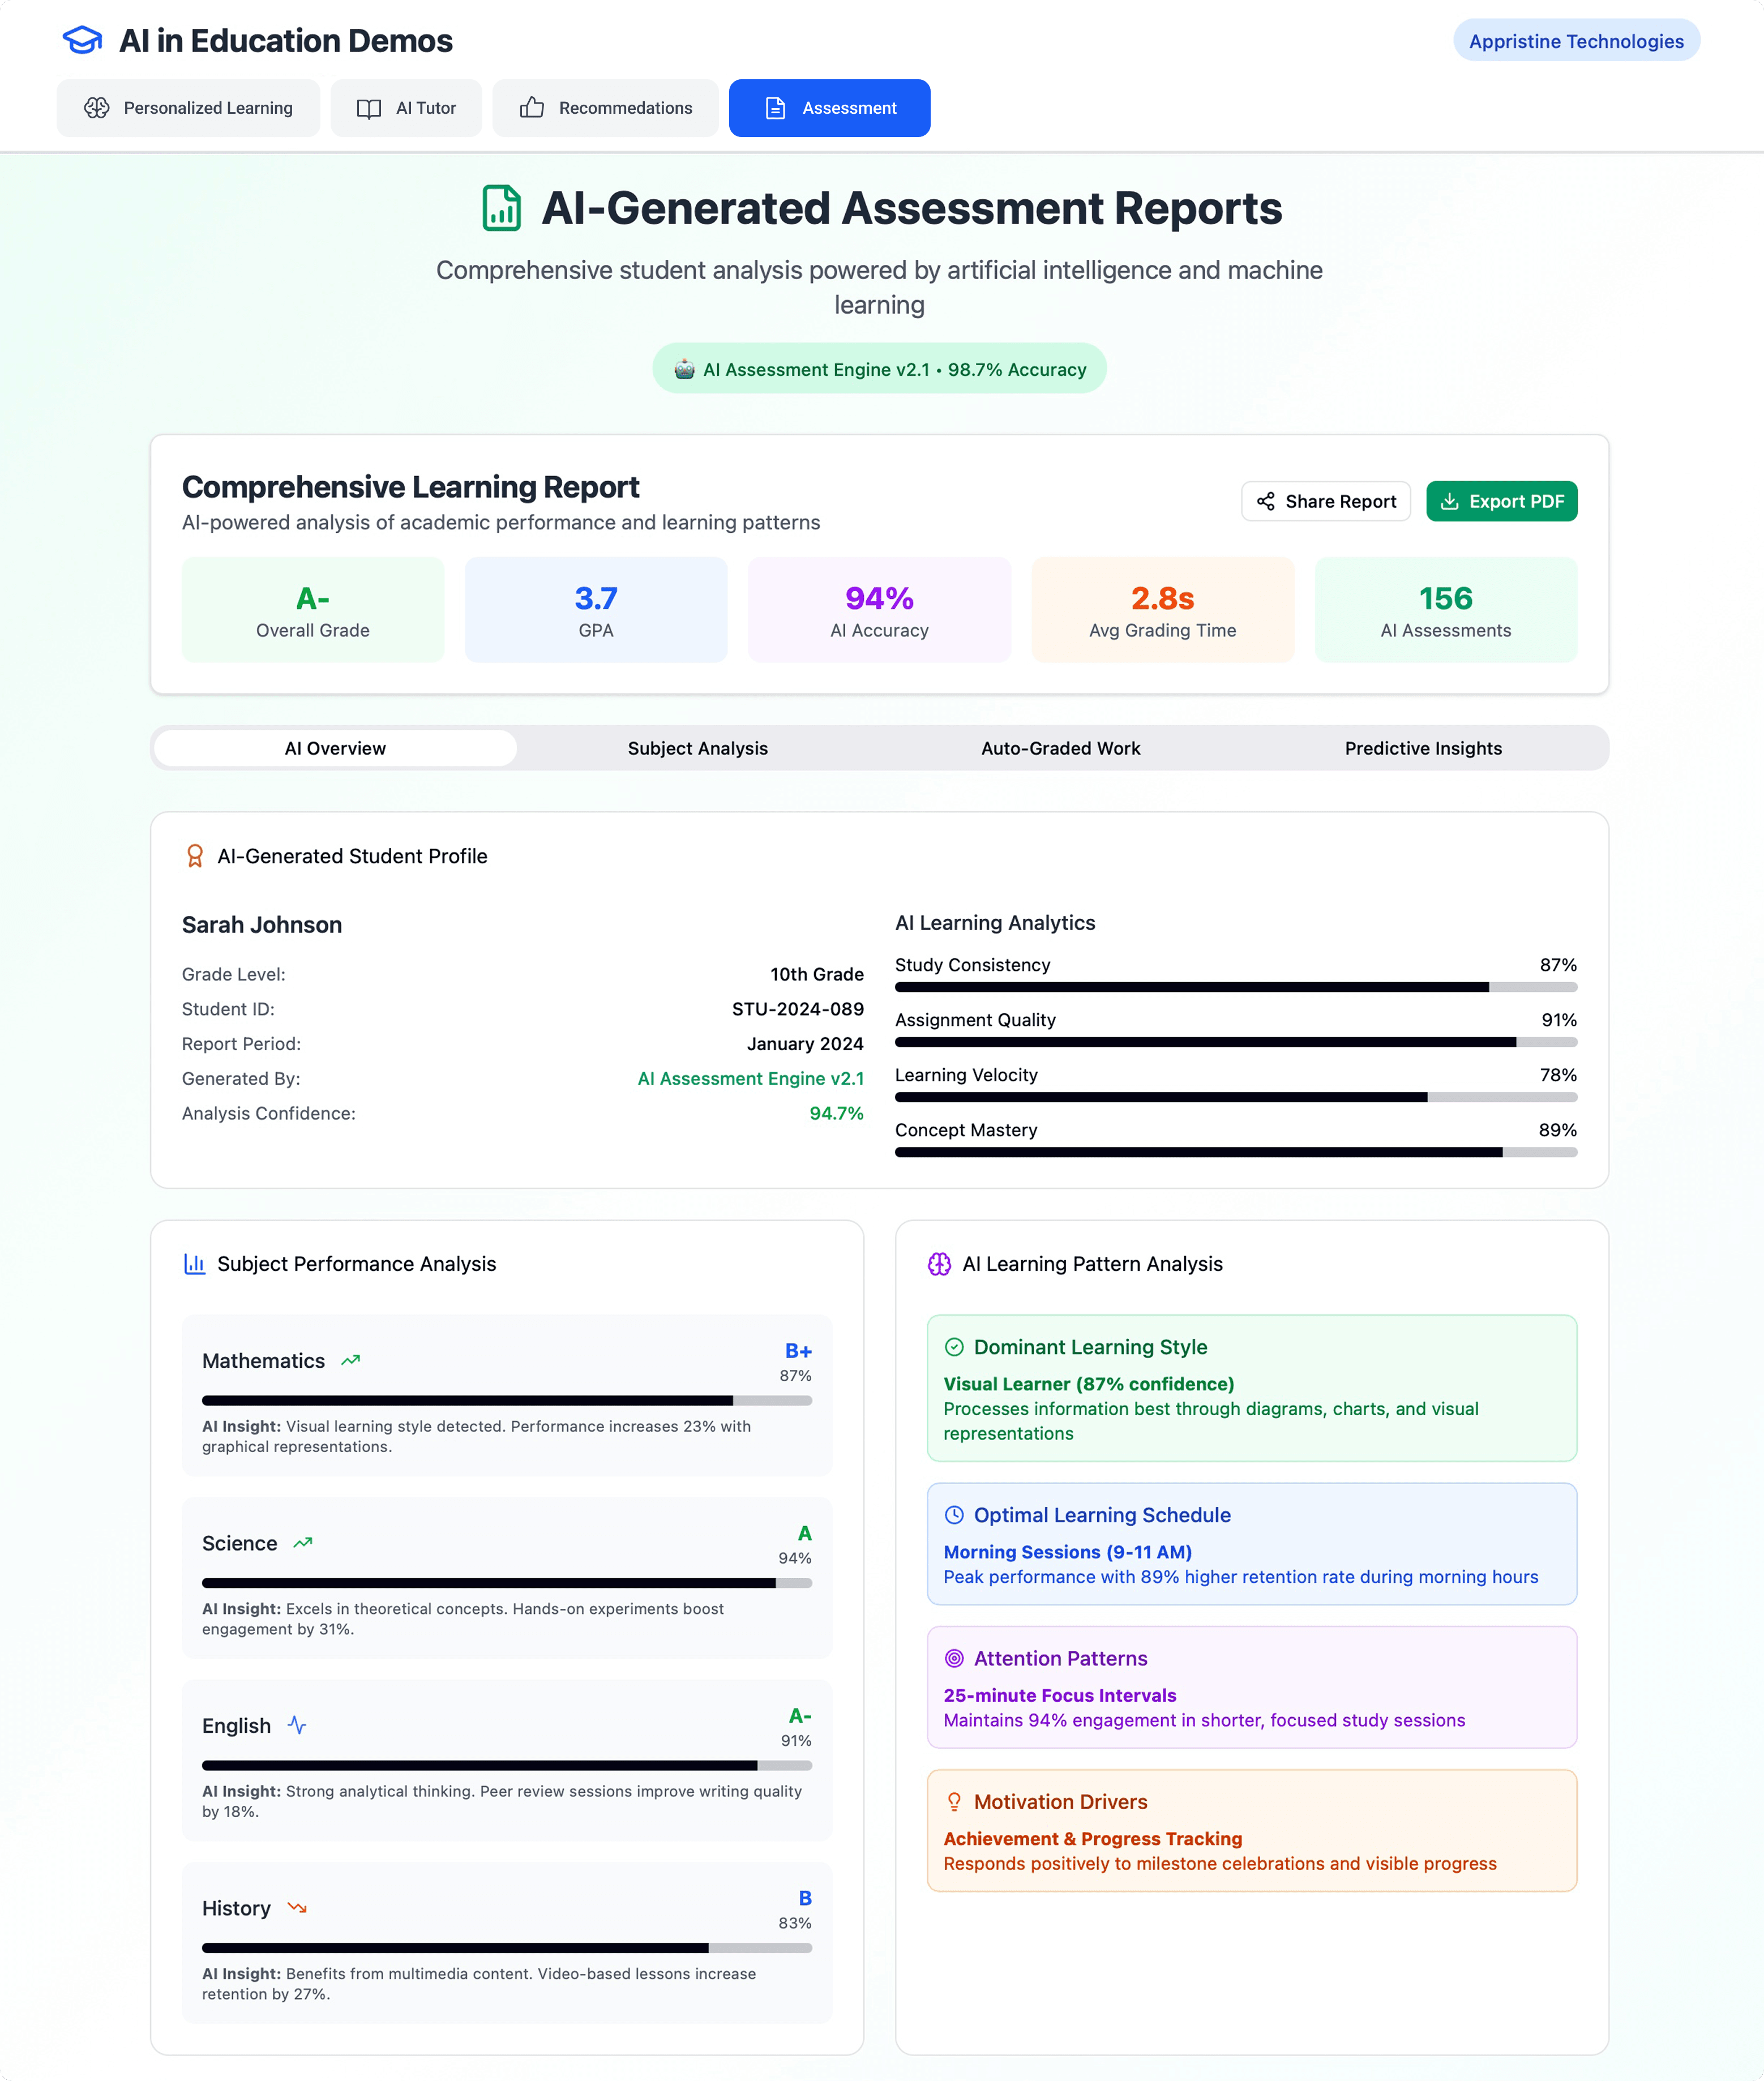Click the English activity pulse icon
This screenshot has height=2081, width=1764.
297,1725
